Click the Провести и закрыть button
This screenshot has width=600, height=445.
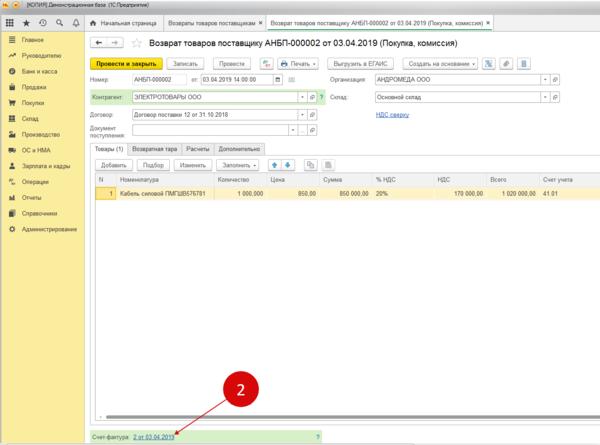click(x=126, y=64)
